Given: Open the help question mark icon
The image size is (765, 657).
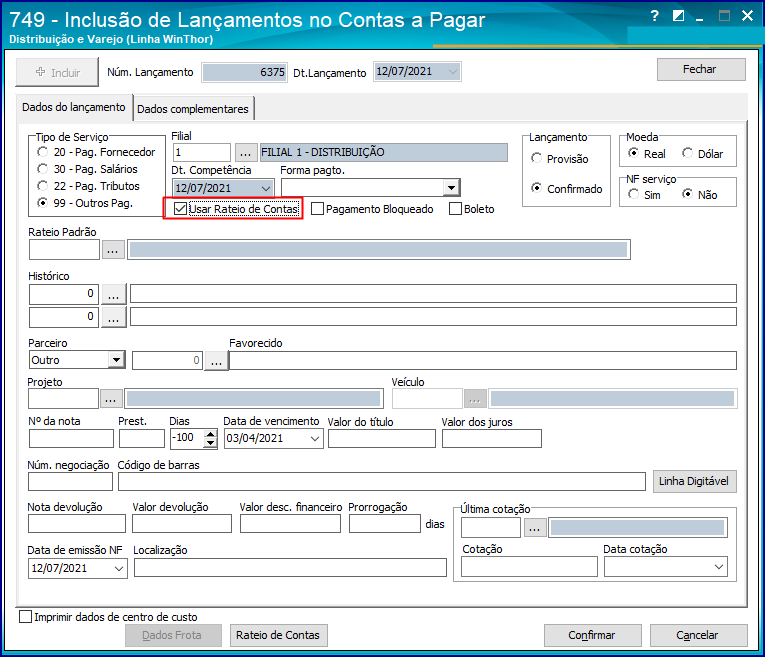Looking at the screenshot, I should (655, 16).
